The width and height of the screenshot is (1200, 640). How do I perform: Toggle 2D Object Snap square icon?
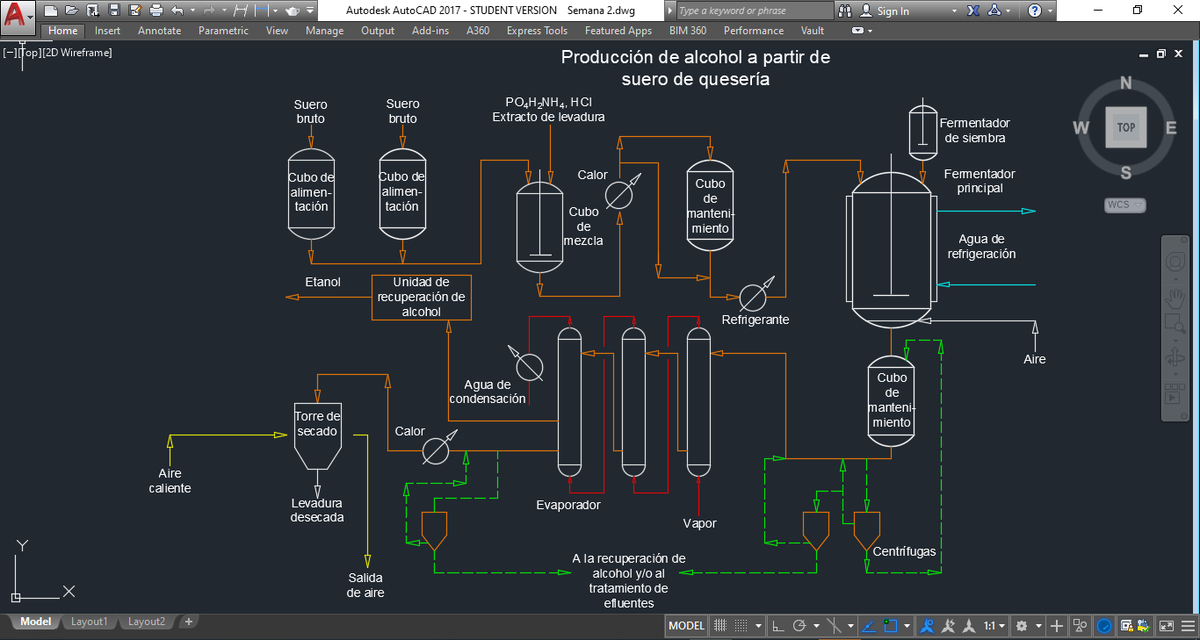[x=890, y=625]
